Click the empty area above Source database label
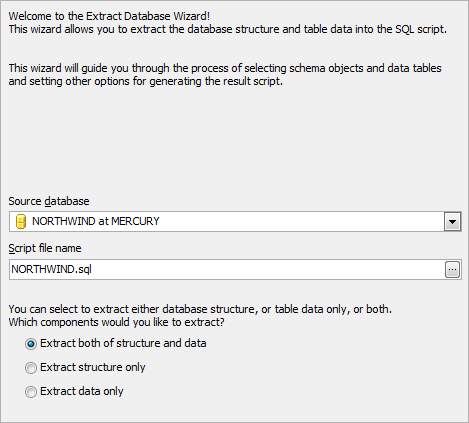 pos(233,140)
